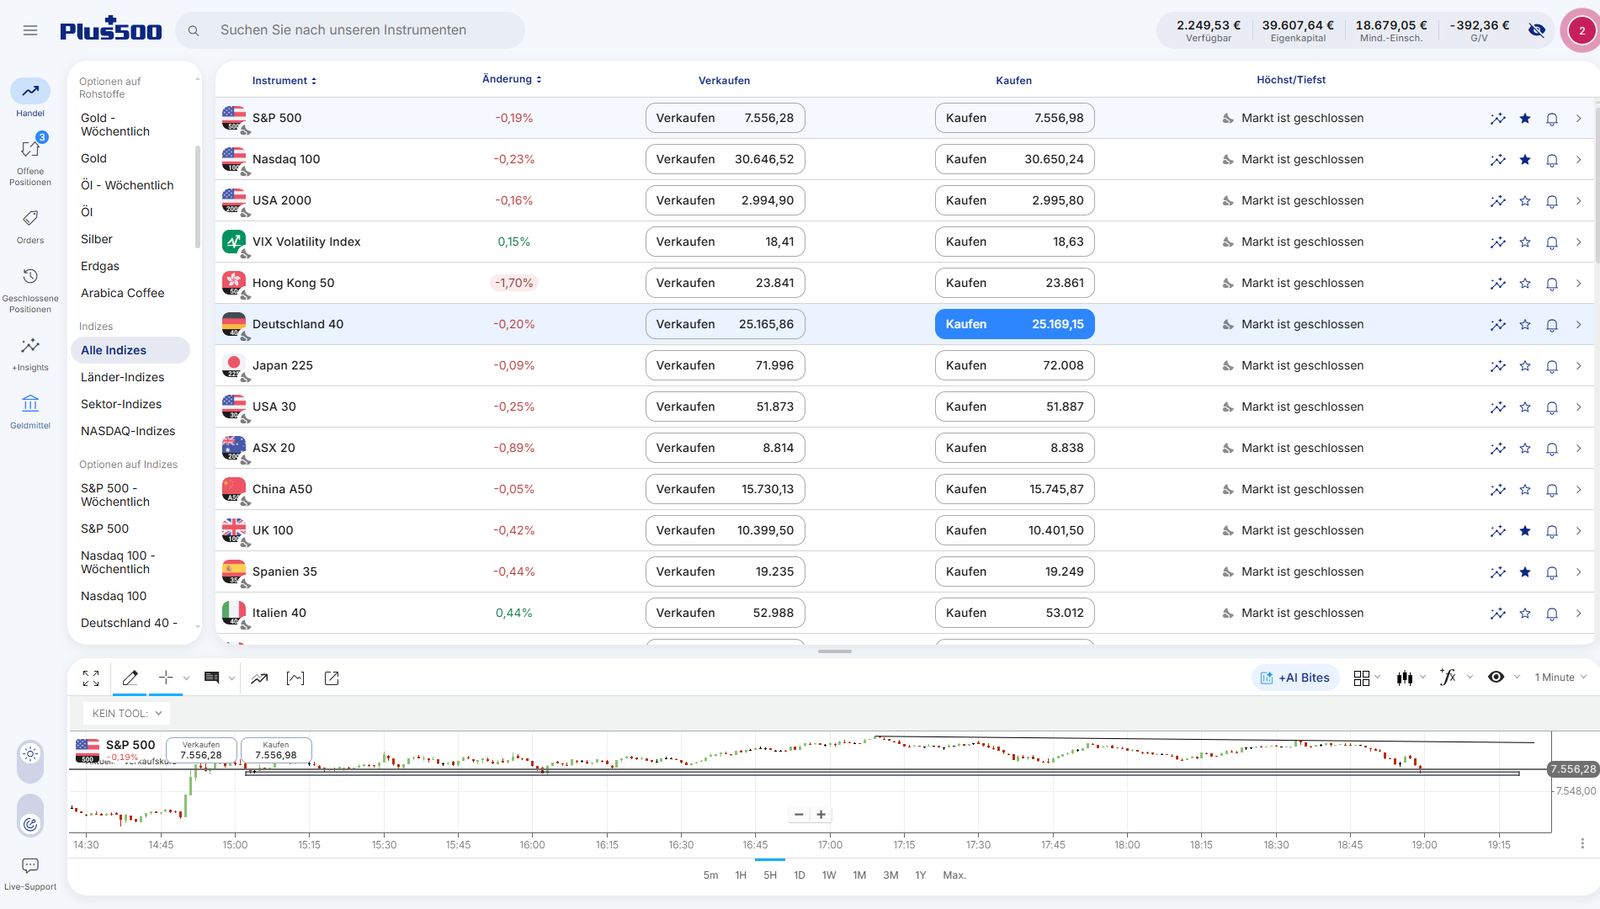Unstar Spanien 35 favorite
Image resolution: width=1600 pixels, height=909 pixels.
click(x=1525, y=572)
